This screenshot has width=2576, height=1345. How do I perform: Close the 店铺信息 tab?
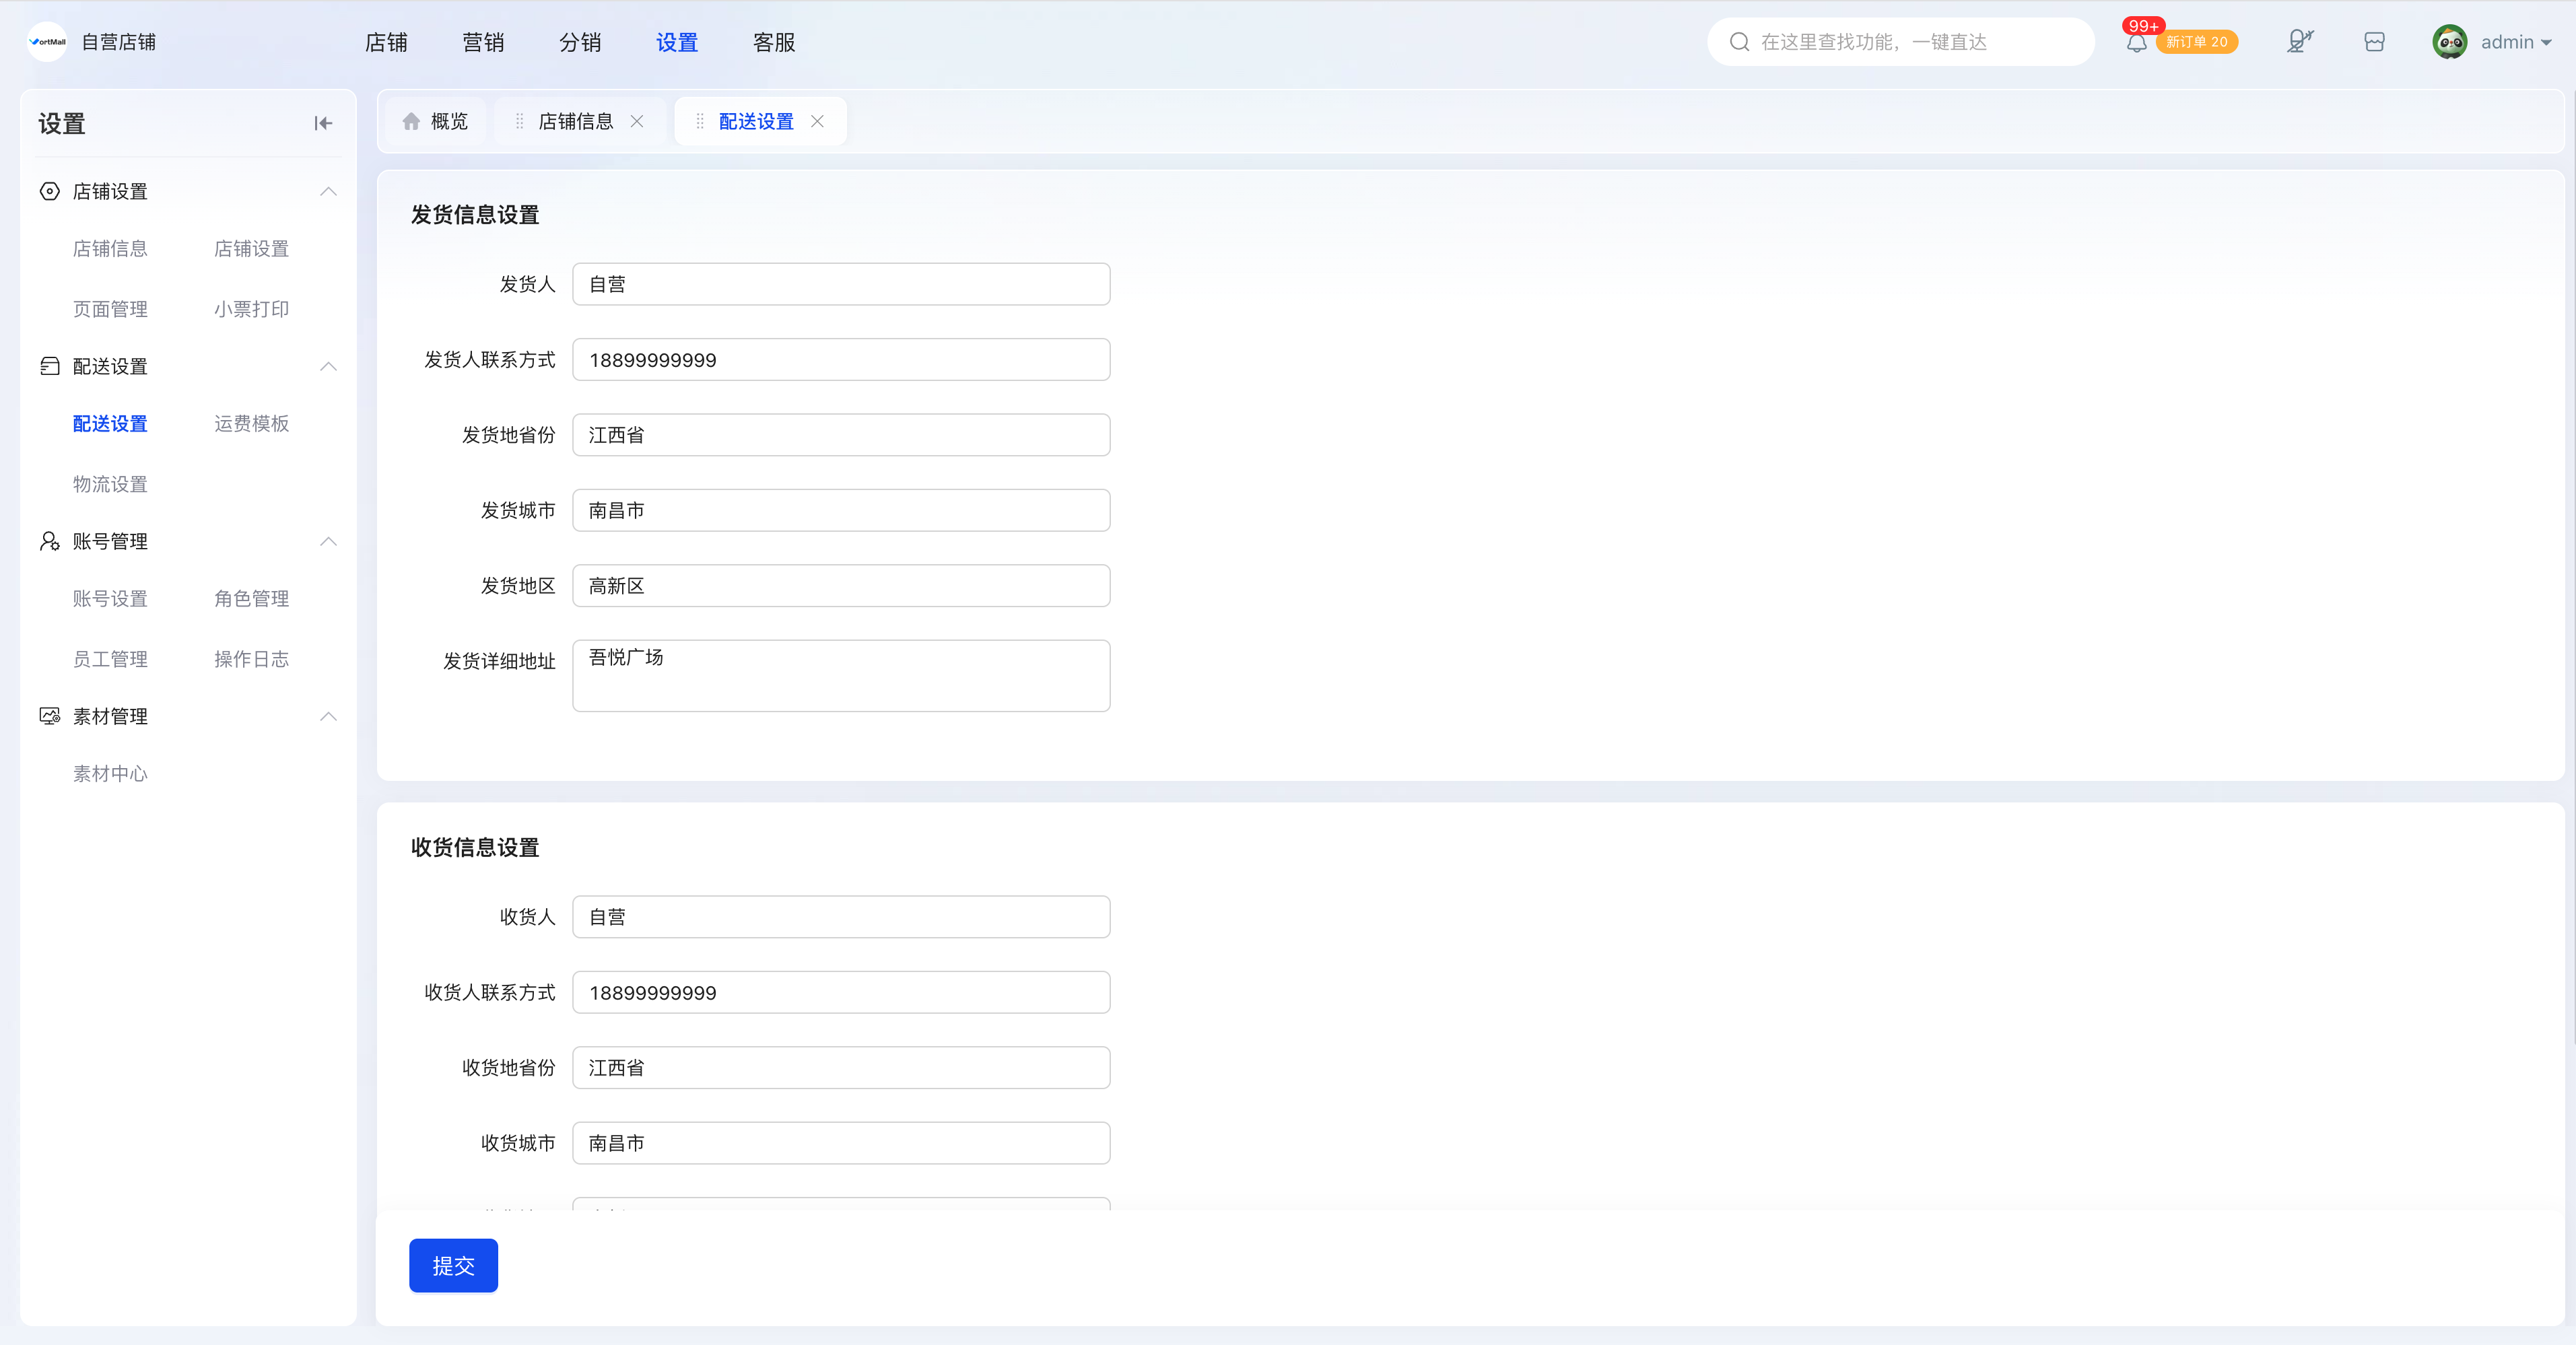click(637, 121)
